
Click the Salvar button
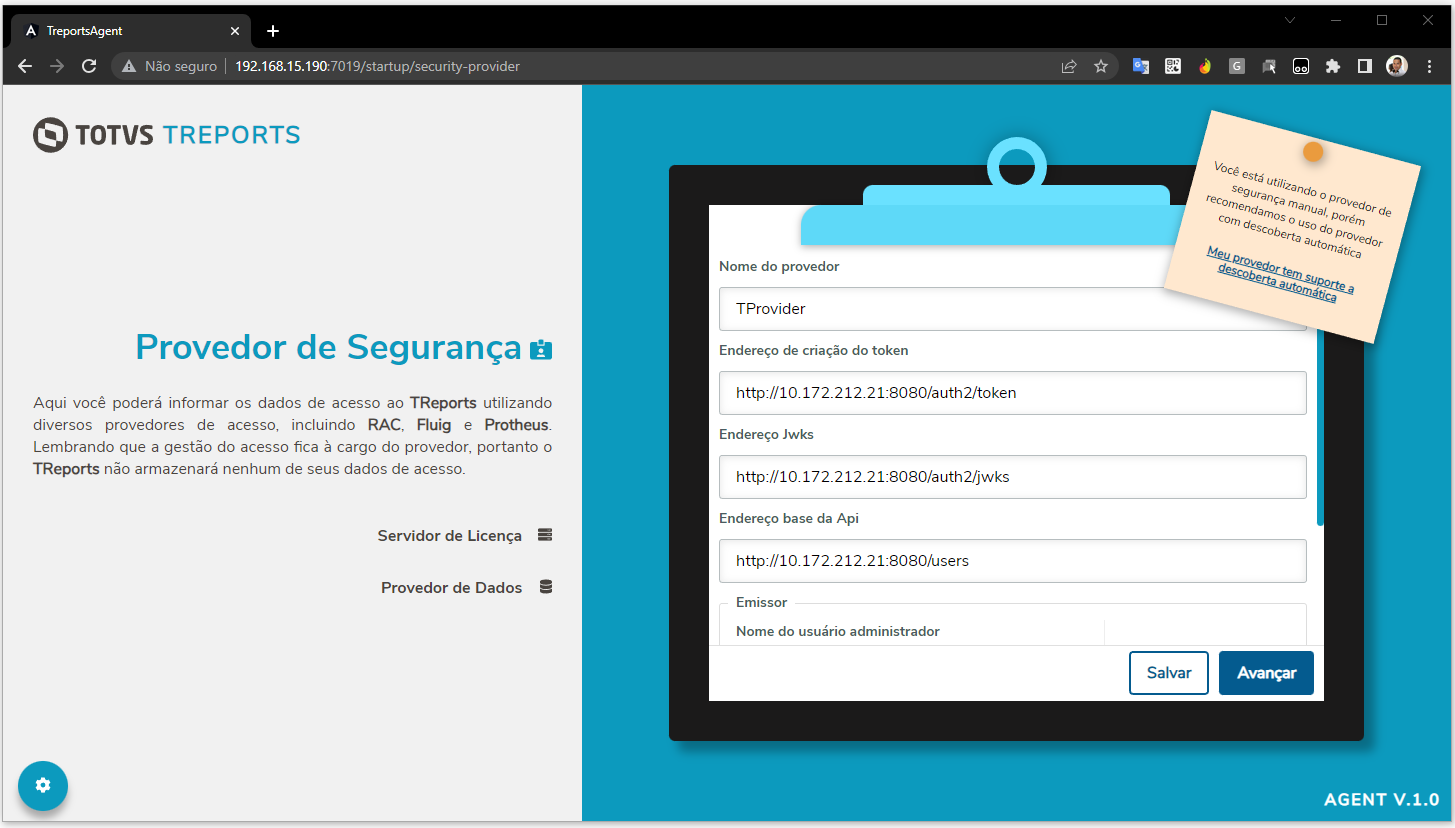(x=1169, y=673)
